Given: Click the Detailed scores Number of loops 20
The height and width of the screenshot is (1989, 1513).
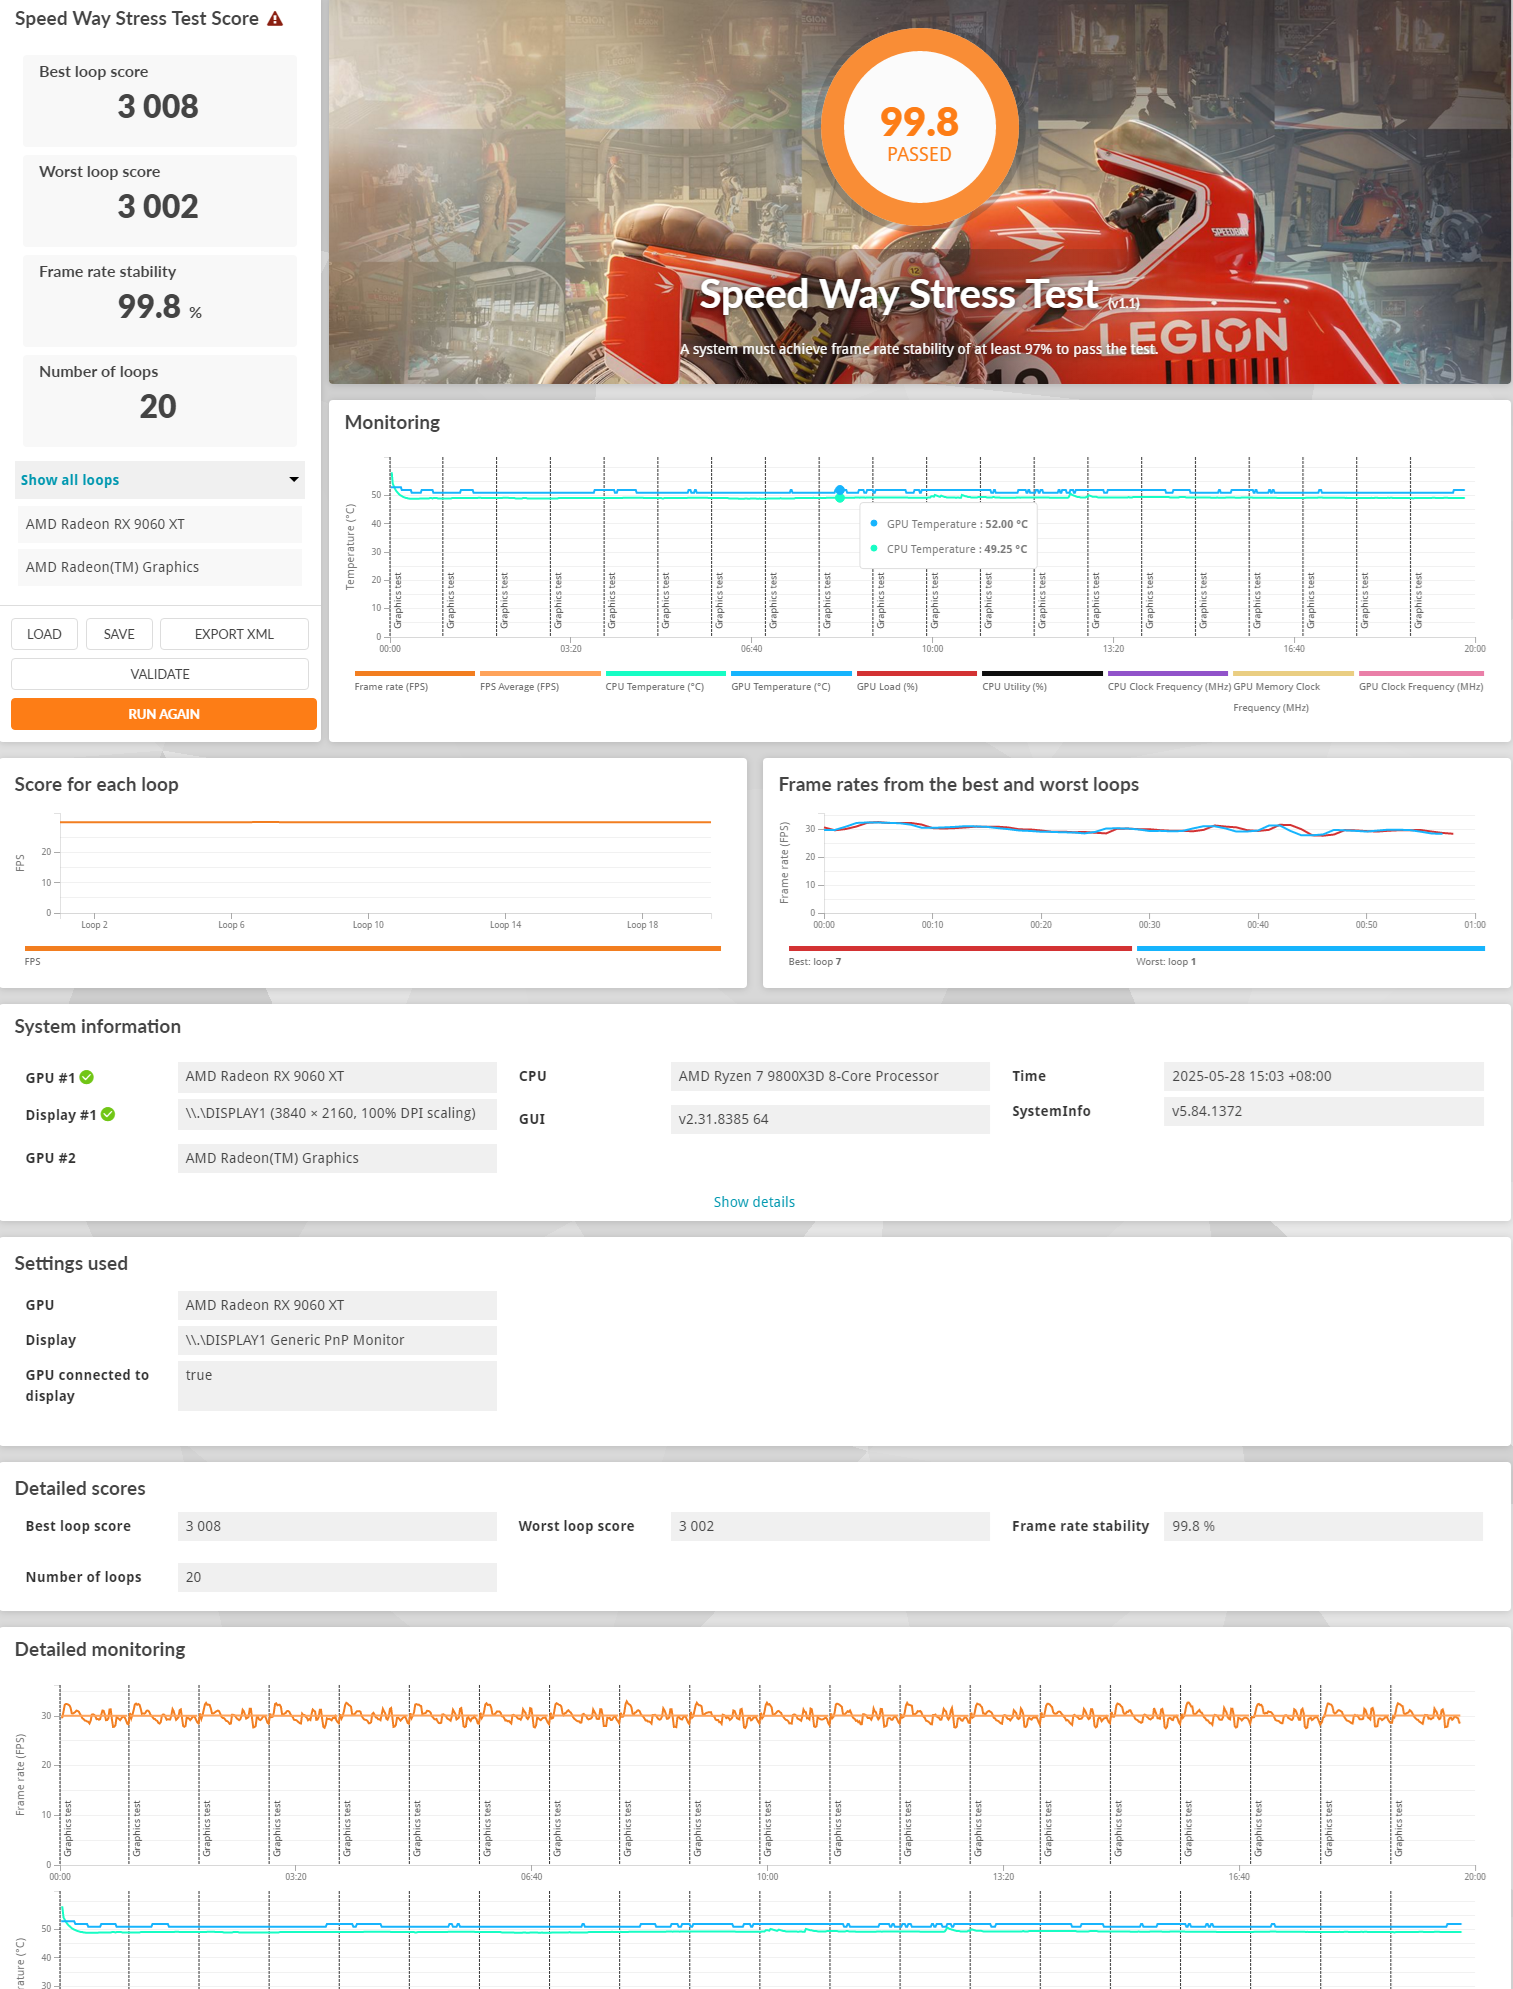Looking at the screenshot, I should (x=337, y=1577).
